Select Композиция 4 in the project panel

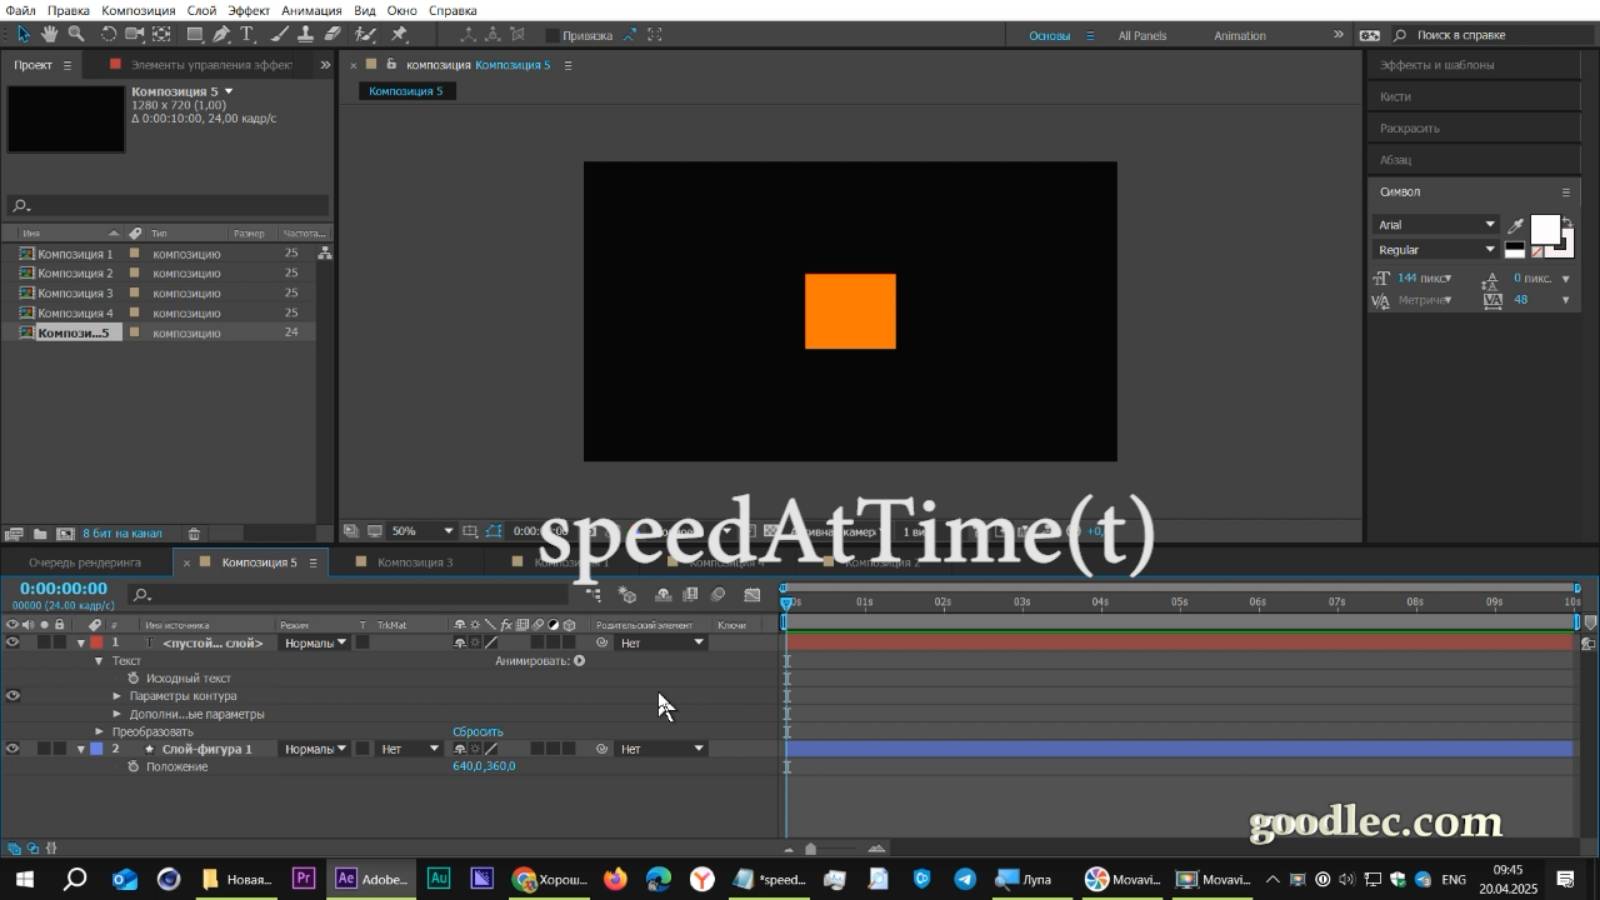click(75, 312)
